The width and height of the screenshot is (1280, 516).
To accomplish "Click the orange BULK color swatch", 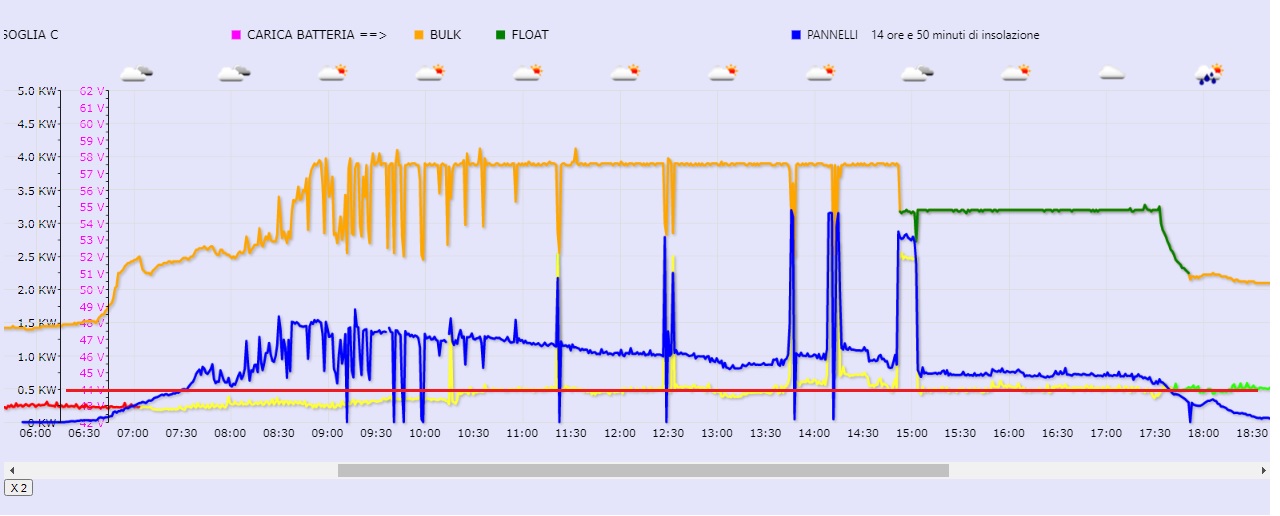I will click(x=420, y=35).
